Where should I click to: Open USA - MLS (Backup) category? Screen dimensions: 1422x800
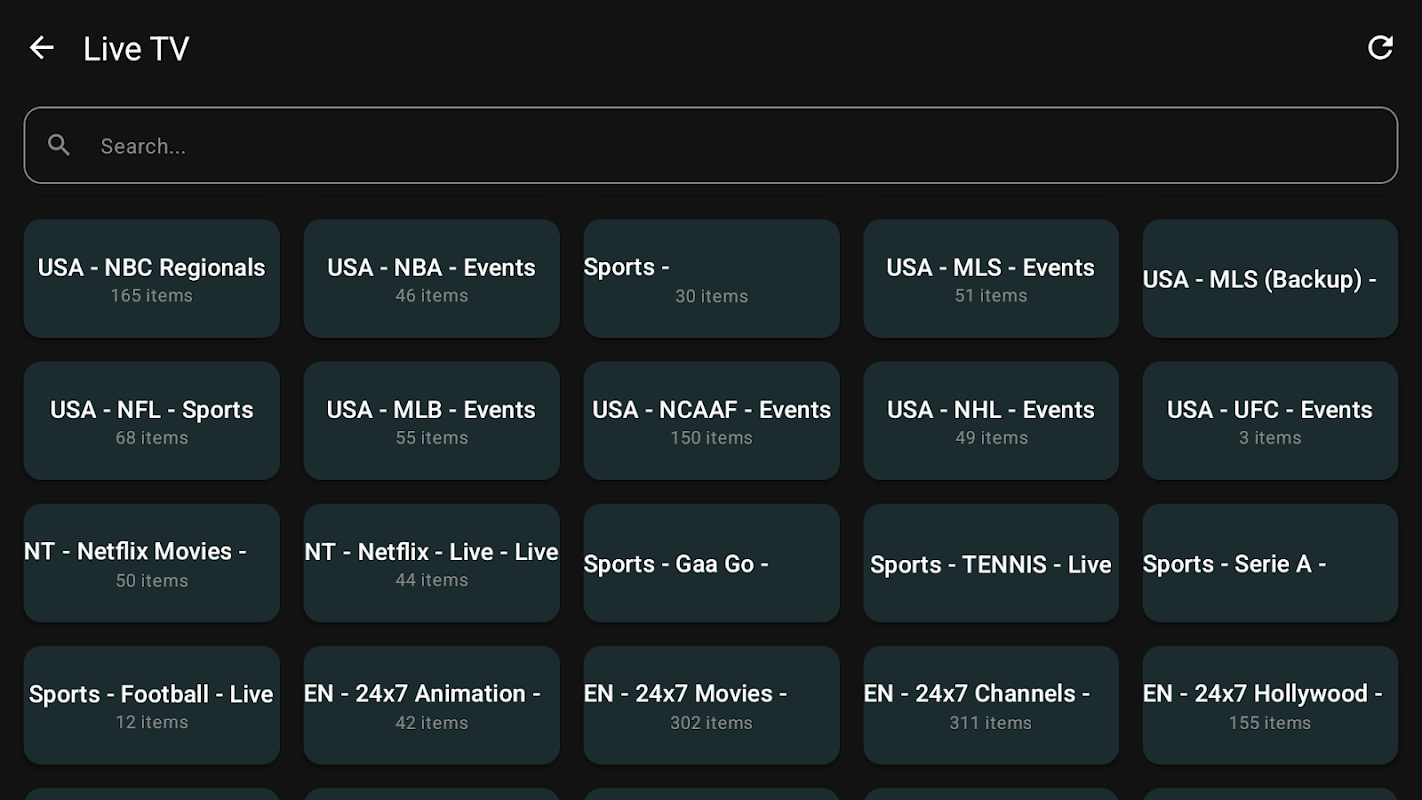(x=1270, y=279)
